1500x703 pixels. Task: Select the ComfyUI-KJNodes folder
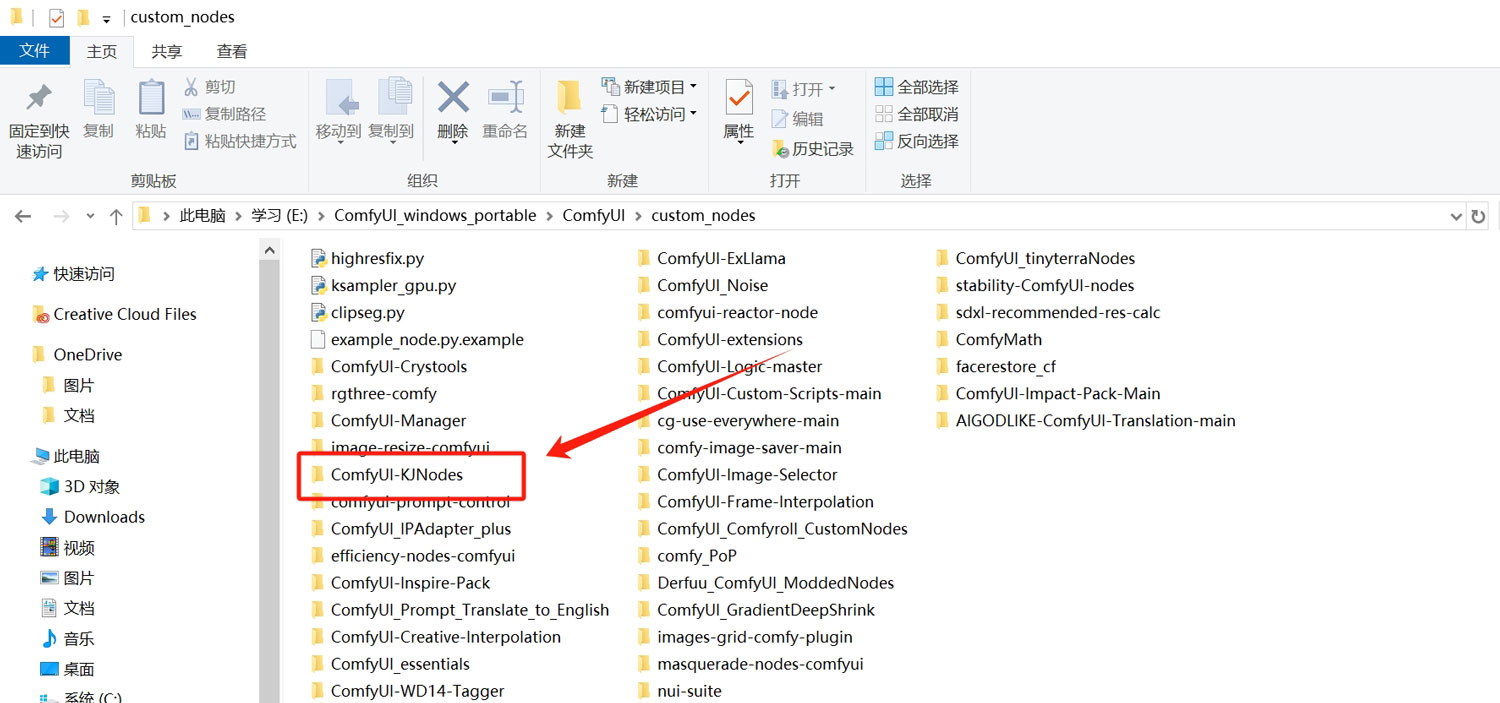coord(387,474)
